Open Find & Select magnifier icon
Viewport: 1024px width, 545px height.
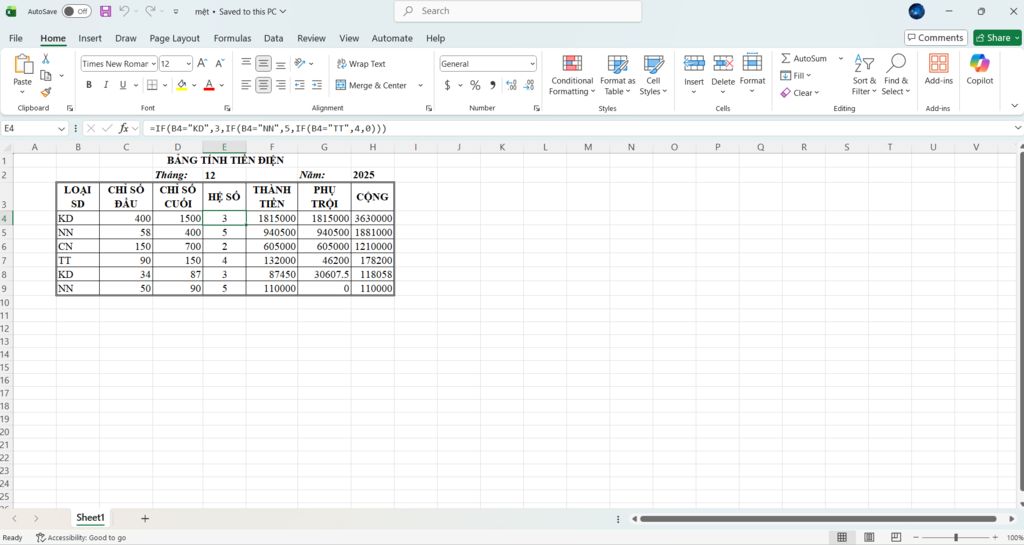click(x=896, y=63)
